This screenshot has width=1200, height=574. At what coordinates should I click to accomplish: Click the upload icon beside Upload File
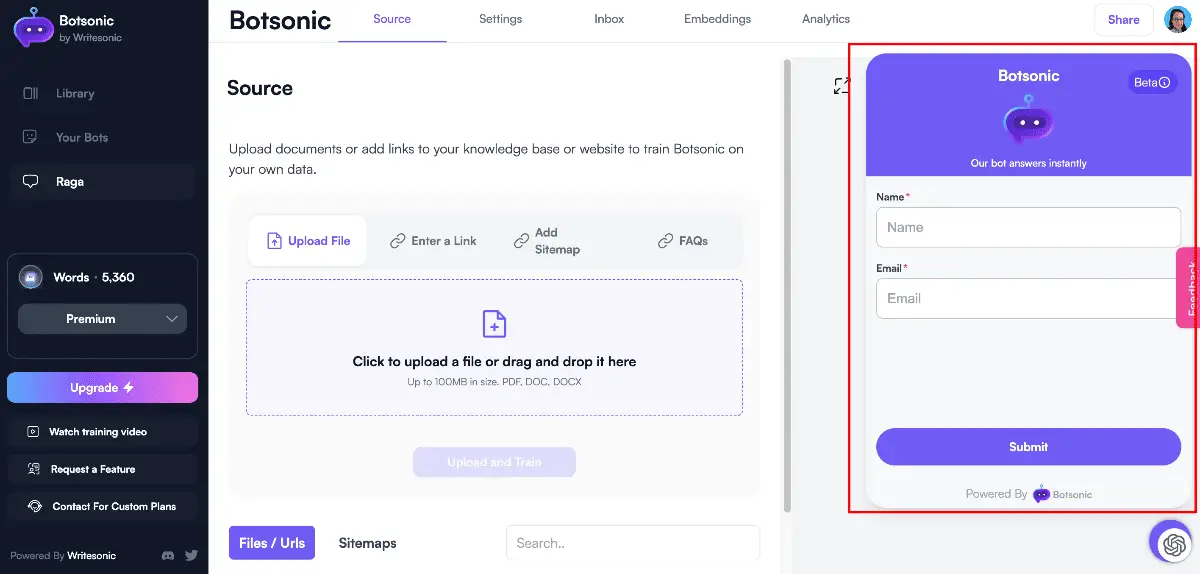point(274,241)
